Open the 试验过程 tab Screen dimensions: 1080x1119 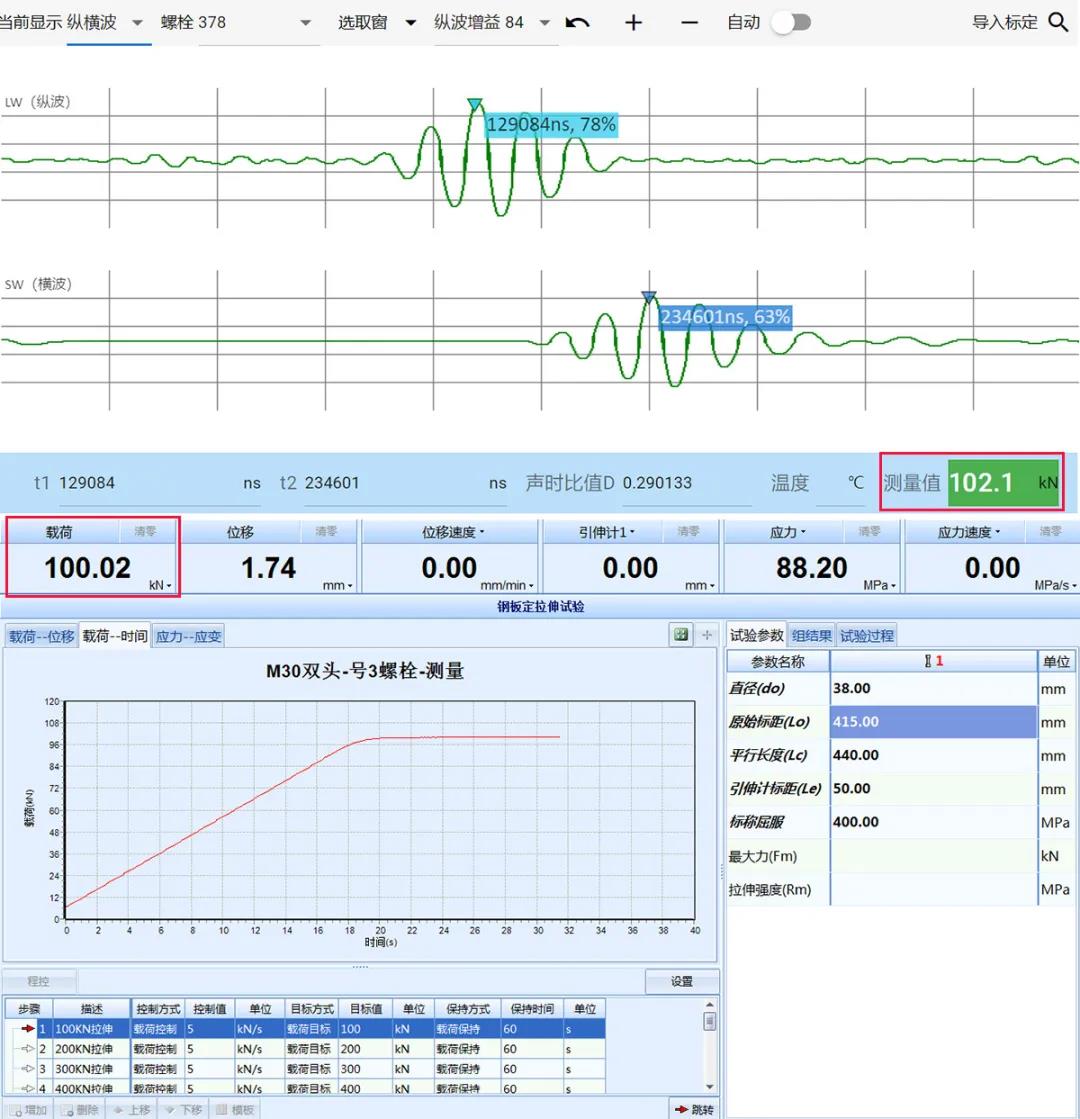tap(866, 635)
